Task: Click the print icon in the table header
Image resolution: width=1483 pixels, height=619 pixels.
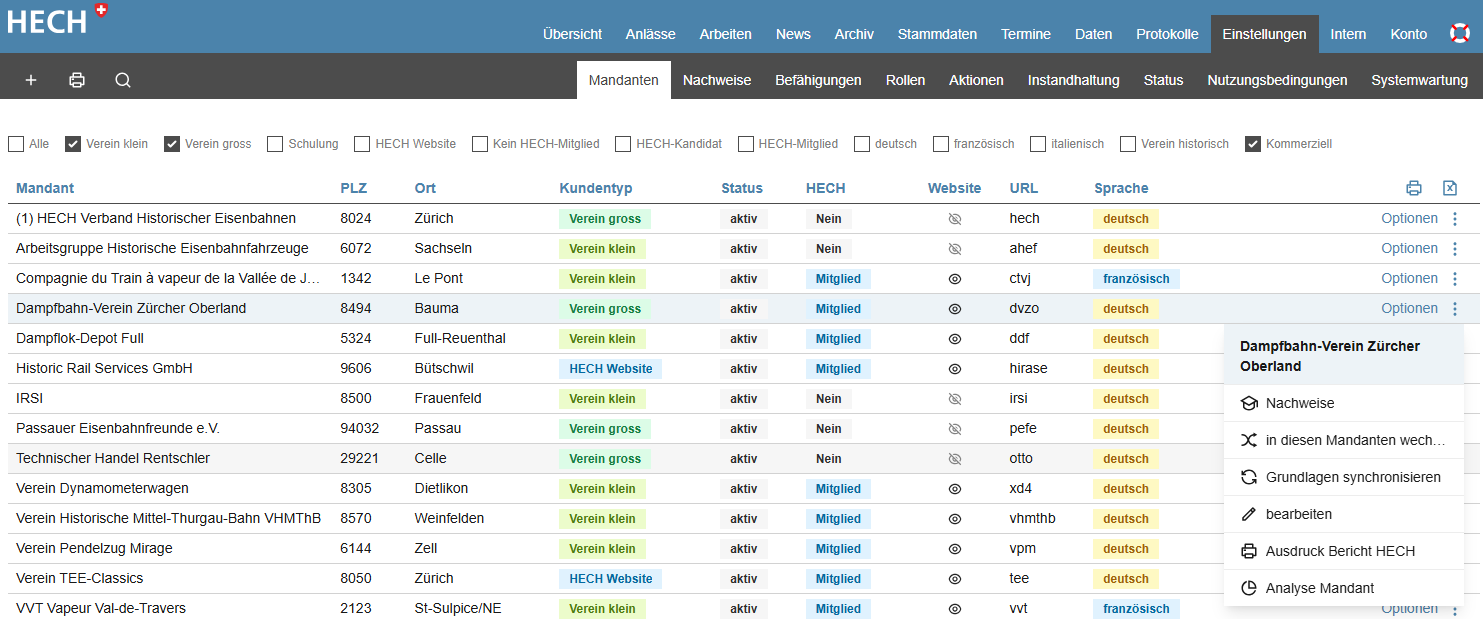Action: (1414, 188)
